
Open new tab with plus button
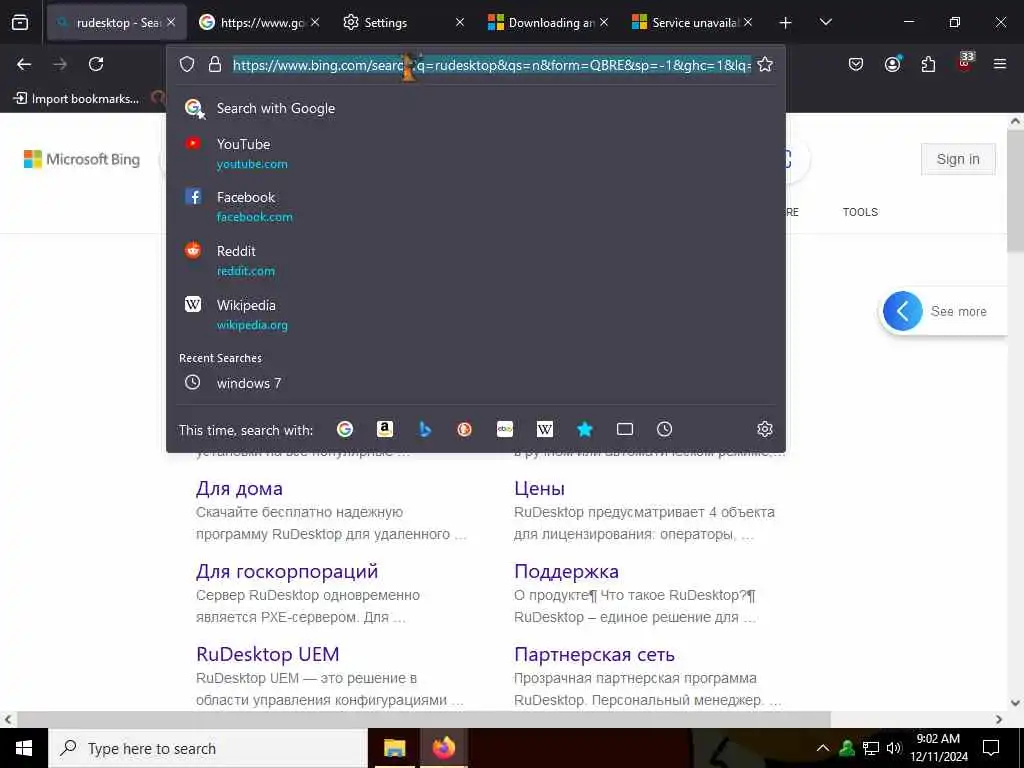click(x=786, y=23)
